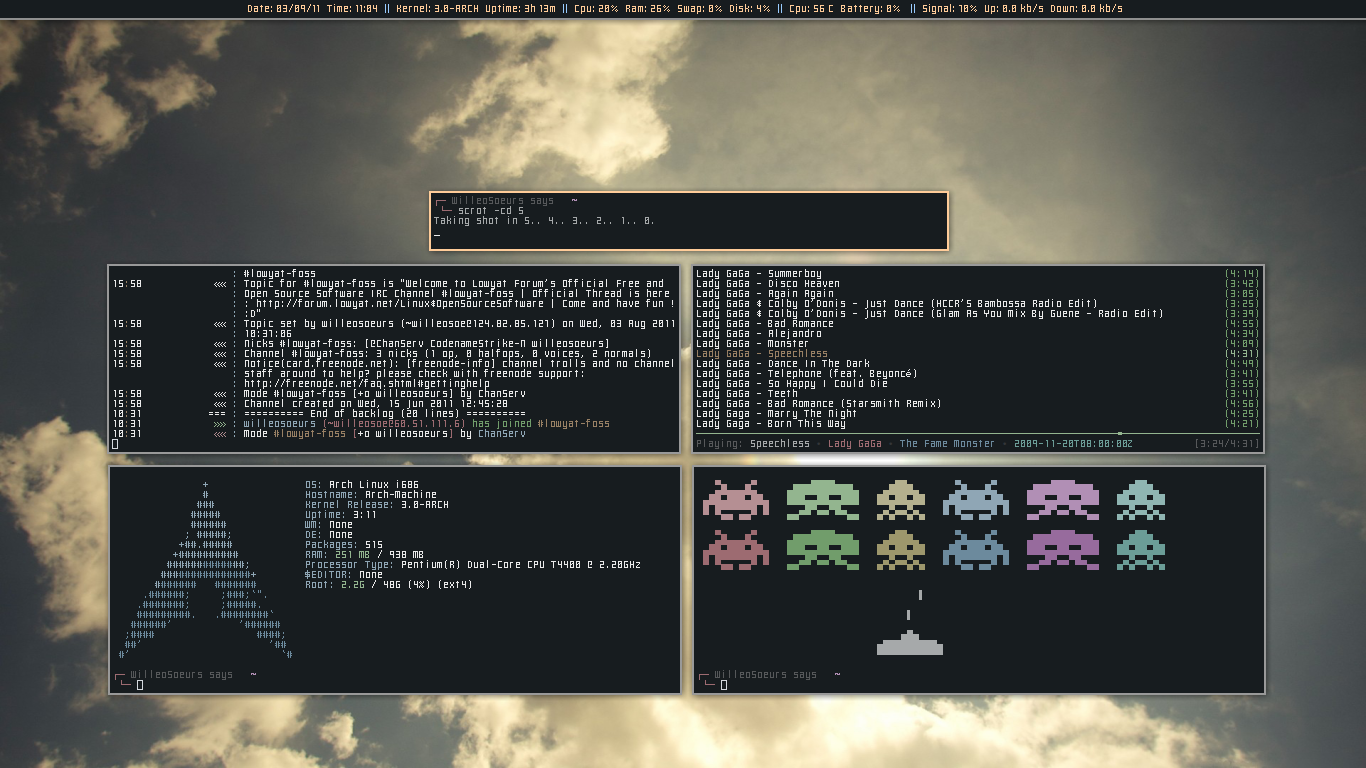Select the purple space invader in the bottom row
The image size is (1366, 768).
(1062, 549)
